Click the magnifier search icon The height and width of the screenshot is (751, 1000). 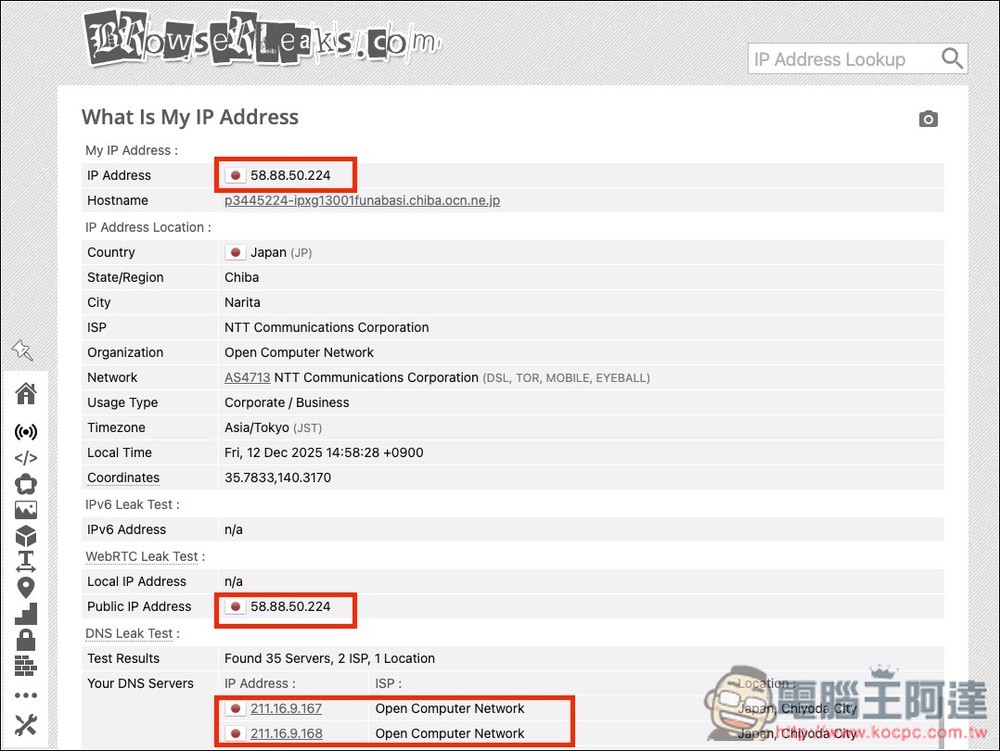pos(952,59)
